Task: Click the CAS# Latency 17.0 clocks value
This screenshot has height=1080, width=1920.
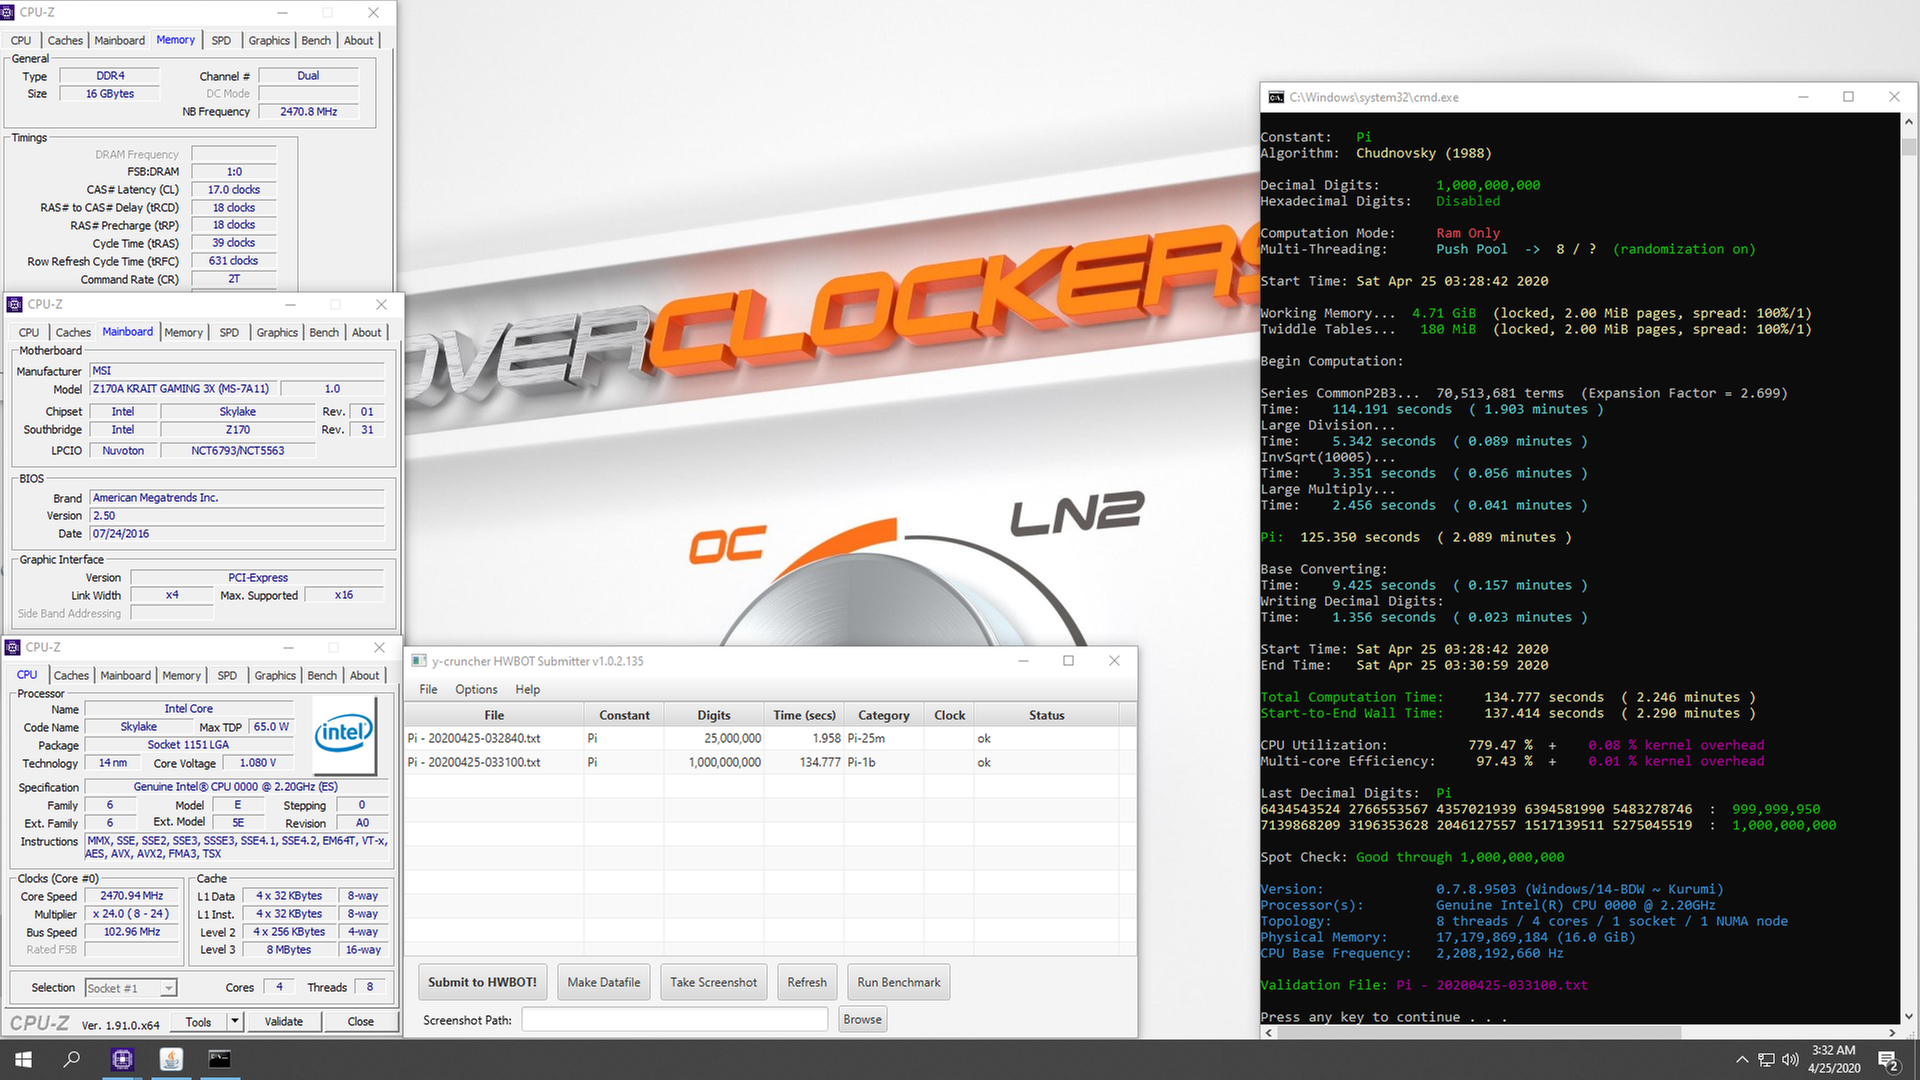Action: [x=233, y=190]
